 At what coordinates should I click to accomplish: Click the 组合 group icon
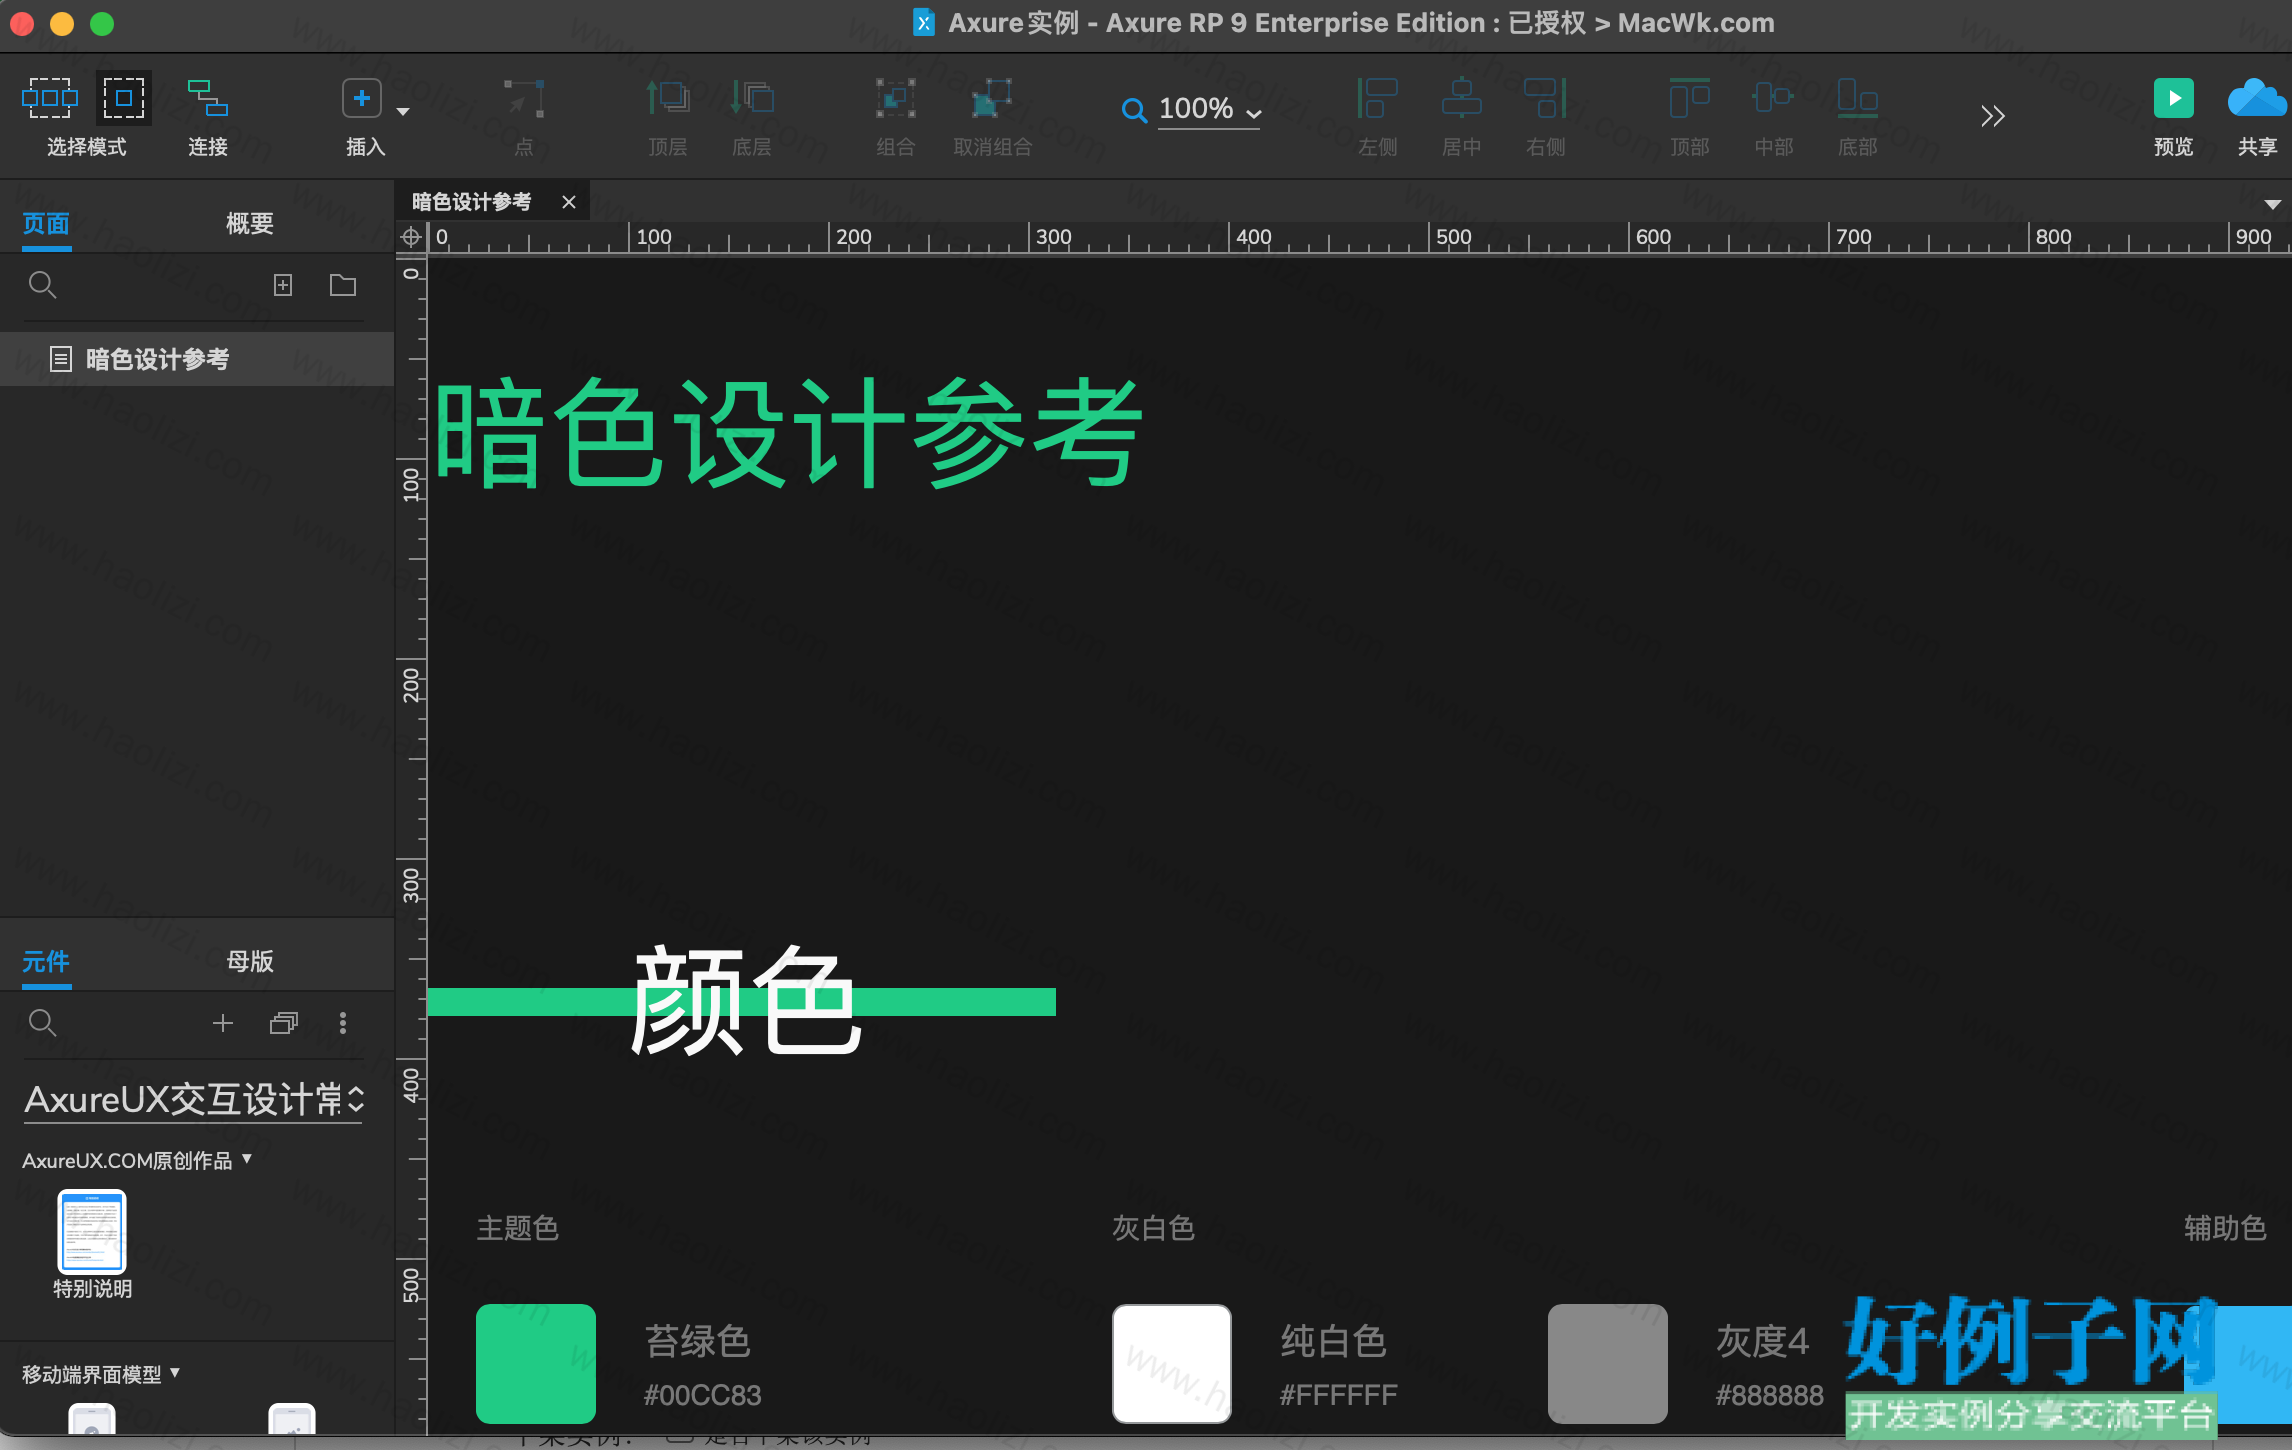pos(895,98)
